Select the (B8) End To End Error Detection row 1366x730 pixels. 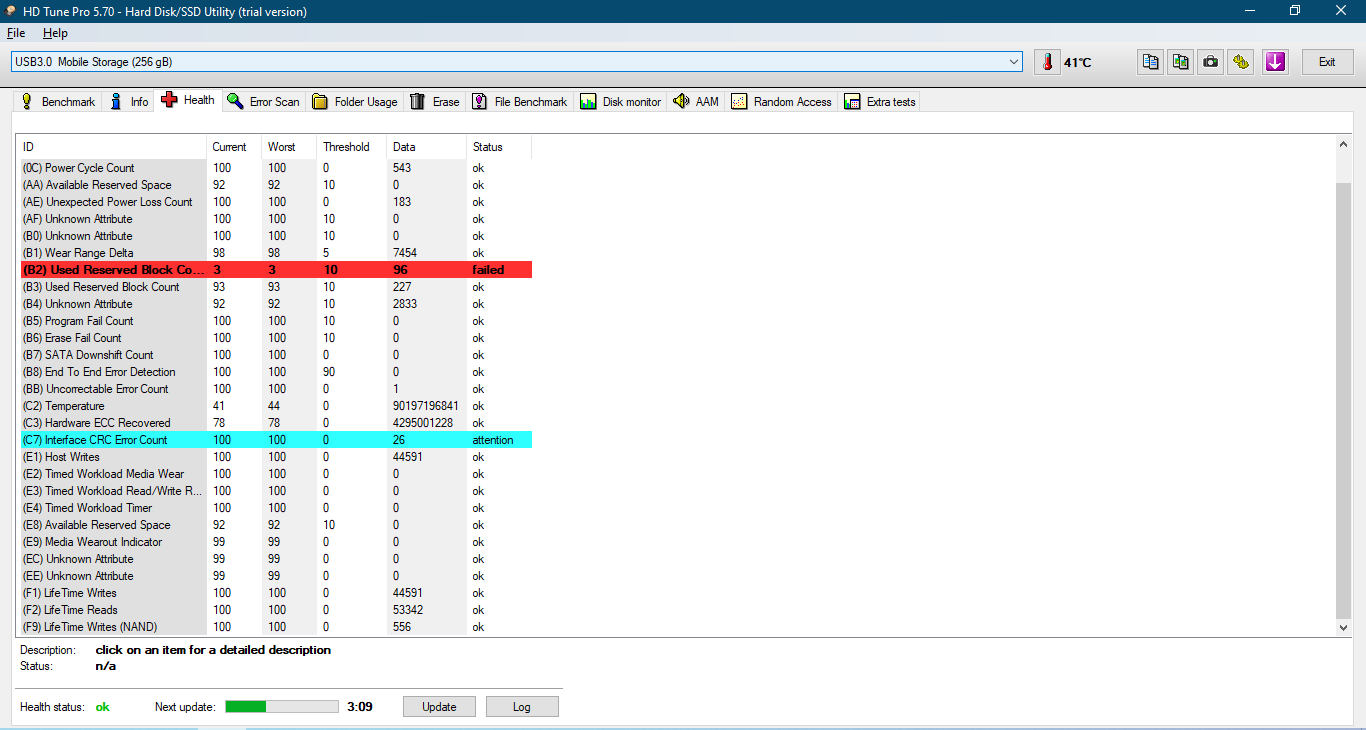[276, 372]
